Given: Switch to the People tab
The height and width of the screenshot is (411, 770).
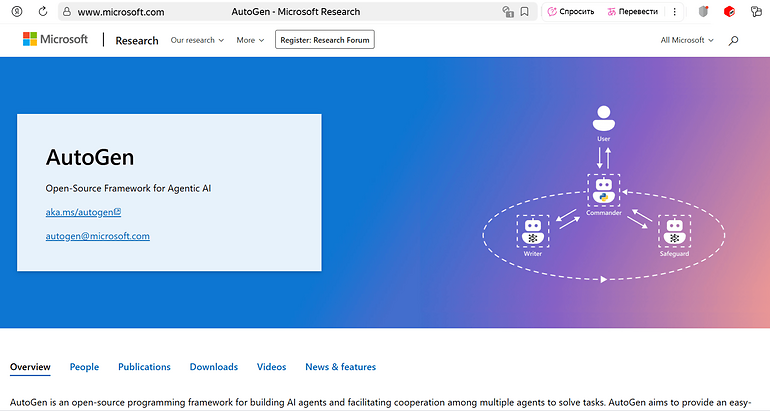Looking at the screenshot, I should 84,367.
